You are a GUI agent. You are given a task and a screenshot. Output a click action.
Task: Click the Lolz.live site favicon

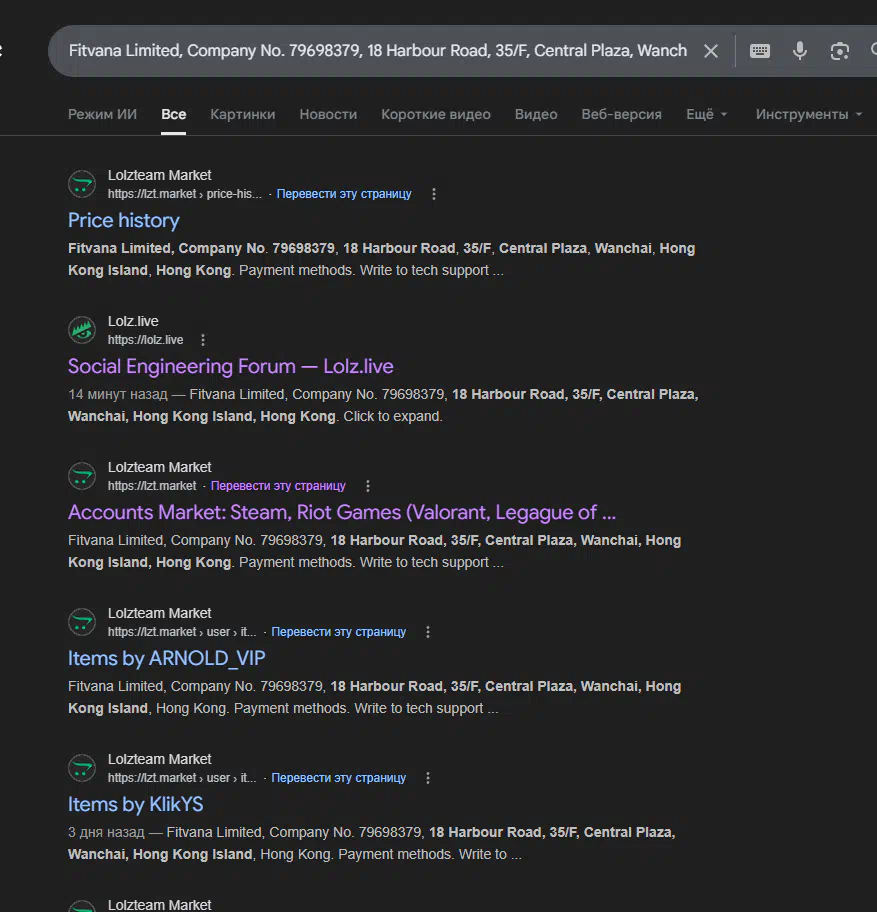[x=82, y=330]
